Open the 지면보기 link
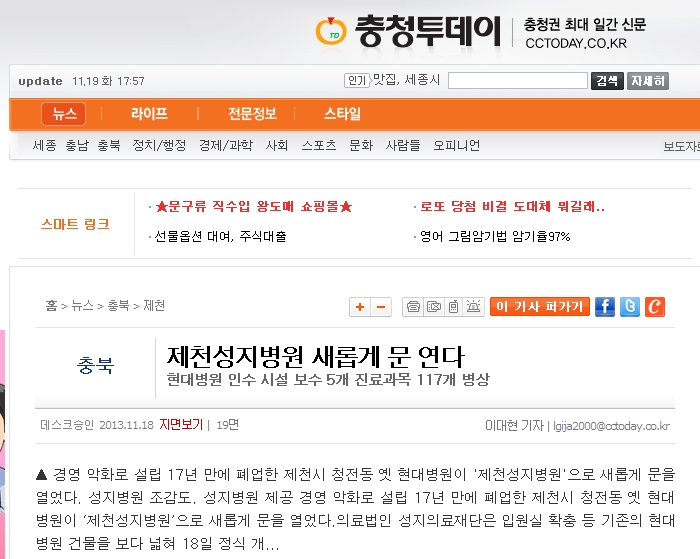 181,424
